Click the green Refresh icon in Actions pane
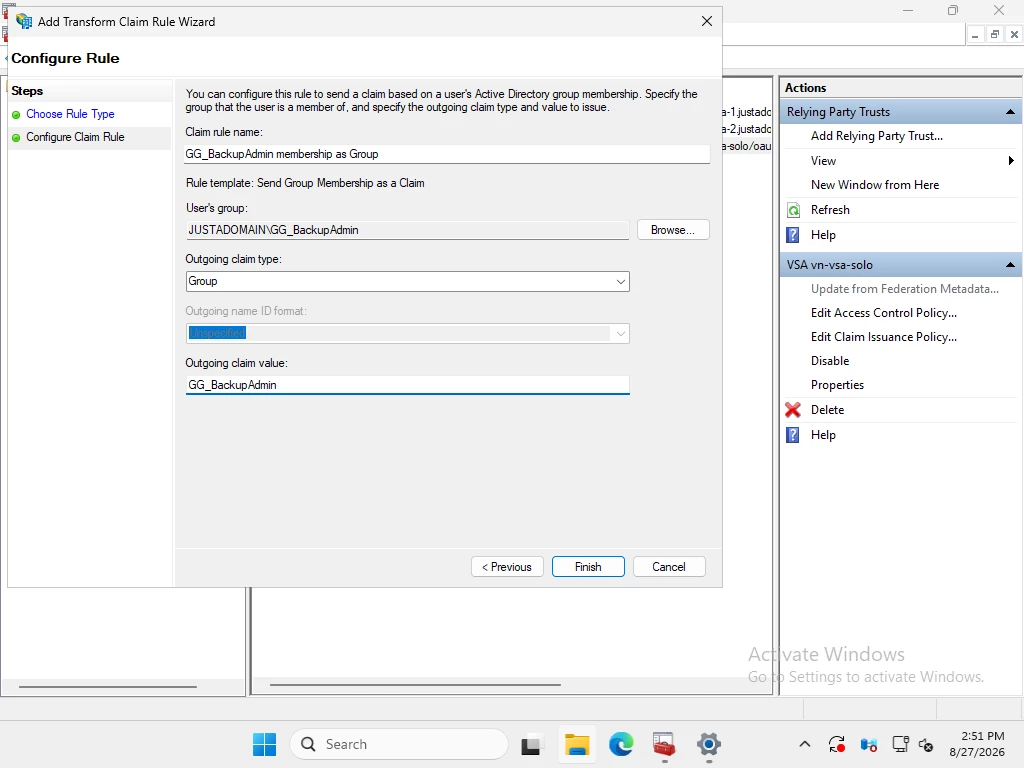1024x768 pixels. tap(793, 210)
